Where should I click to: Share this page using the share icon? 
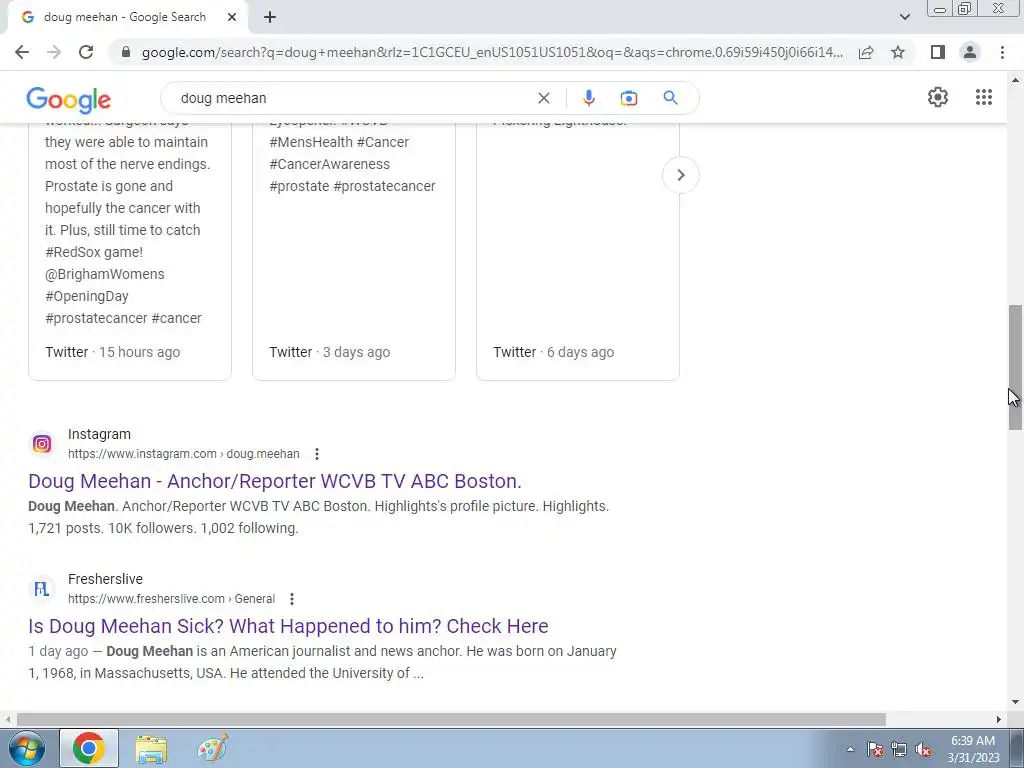[x=866, y=52]
